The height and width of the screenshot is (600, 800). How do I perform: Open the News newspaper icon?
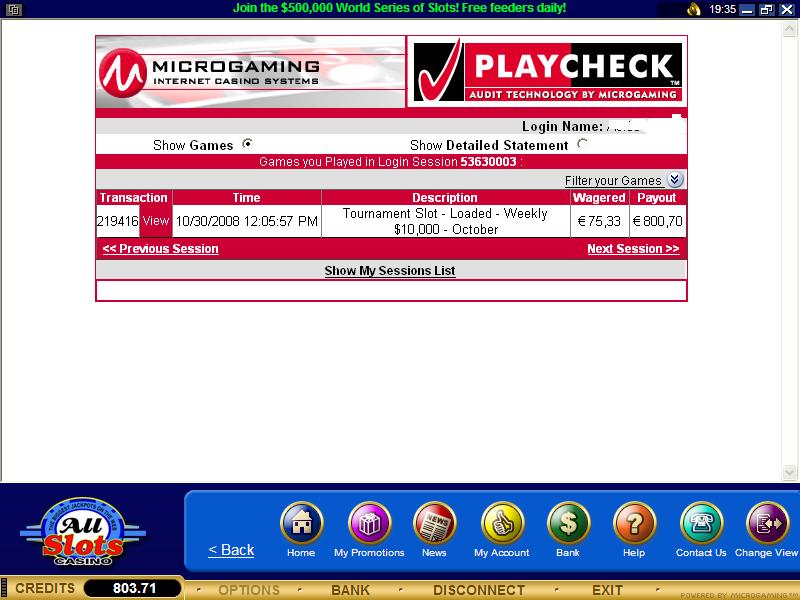click(x=435, y=523)
